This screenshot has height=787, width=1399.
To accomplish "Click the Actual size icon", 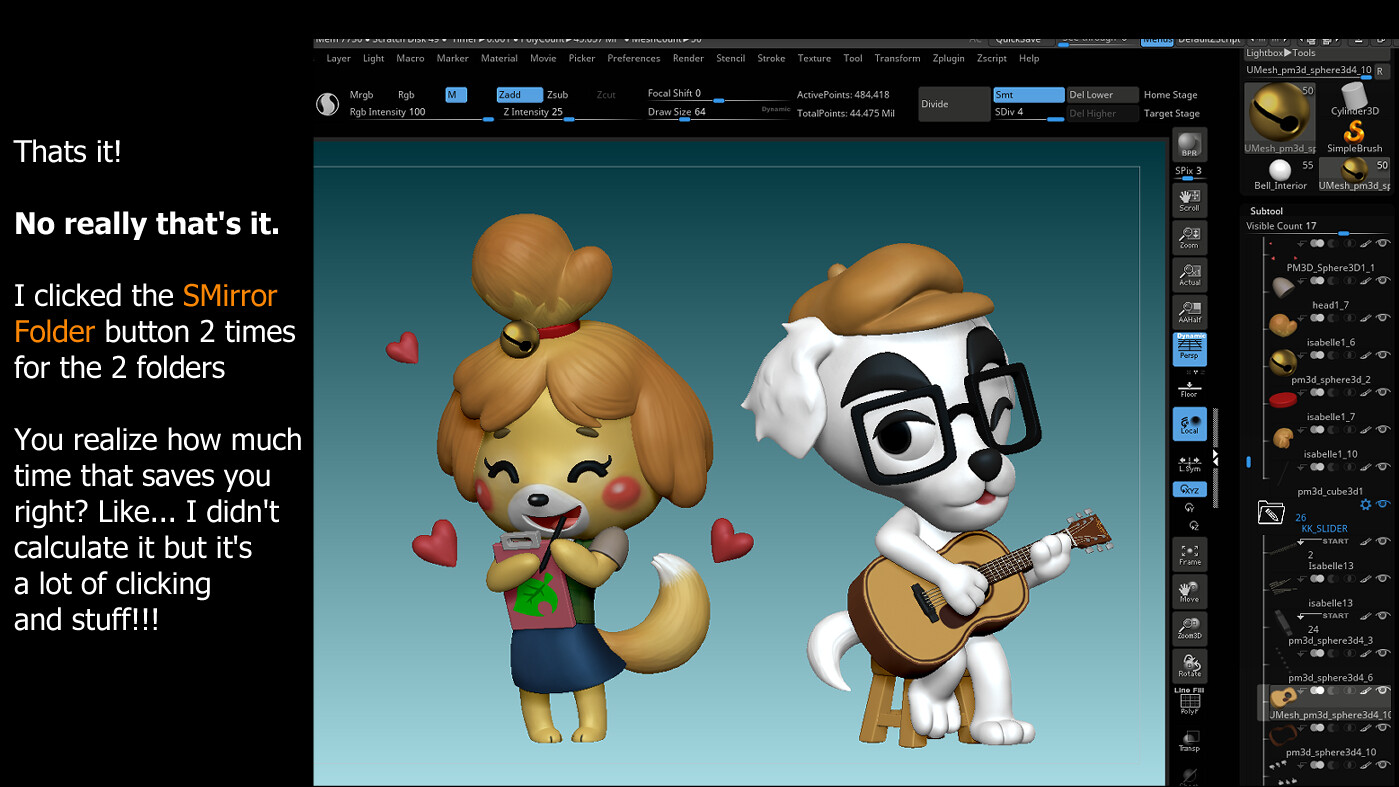I will point(1189,274).
